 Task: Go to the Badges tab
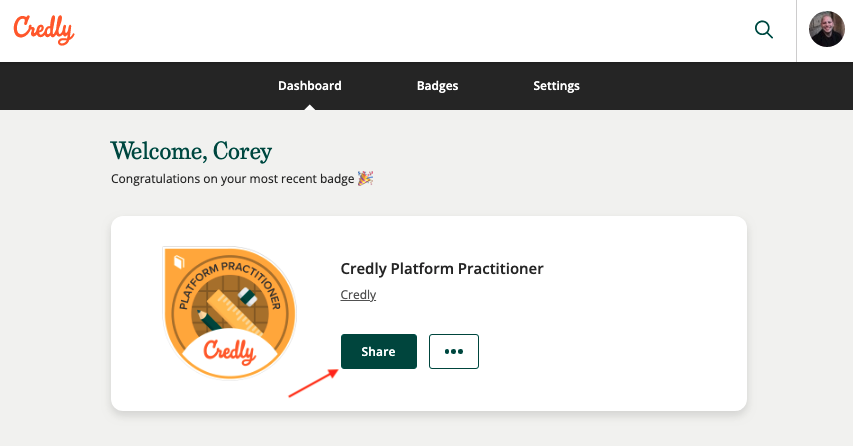click(x=437, y=85)
